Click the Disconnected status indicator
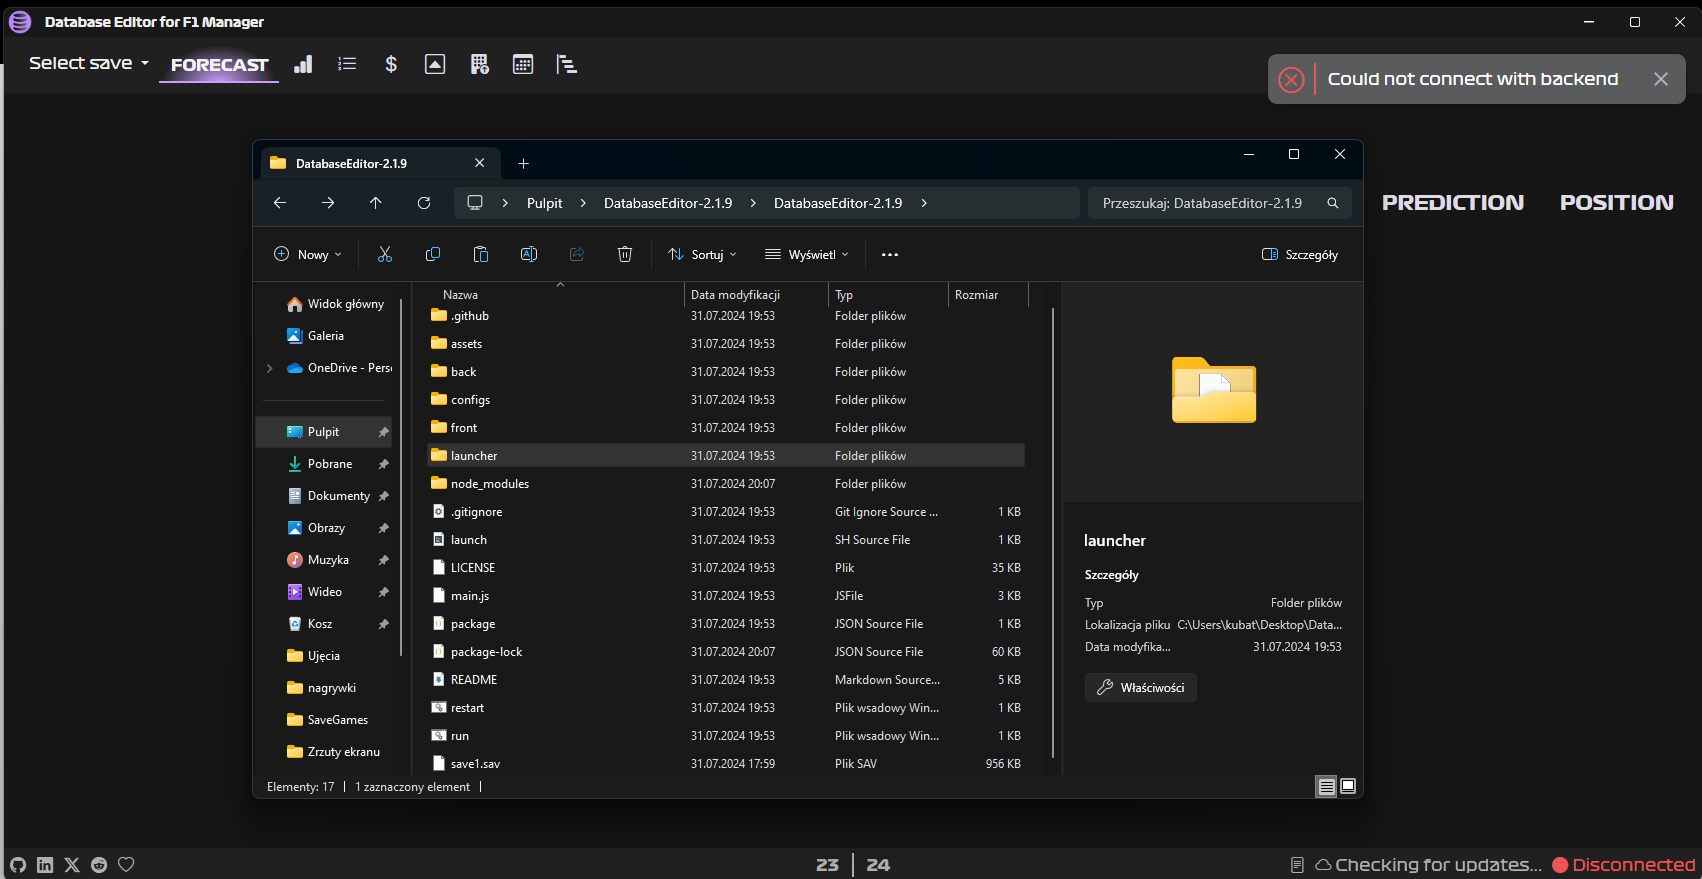 (1624, 865)
